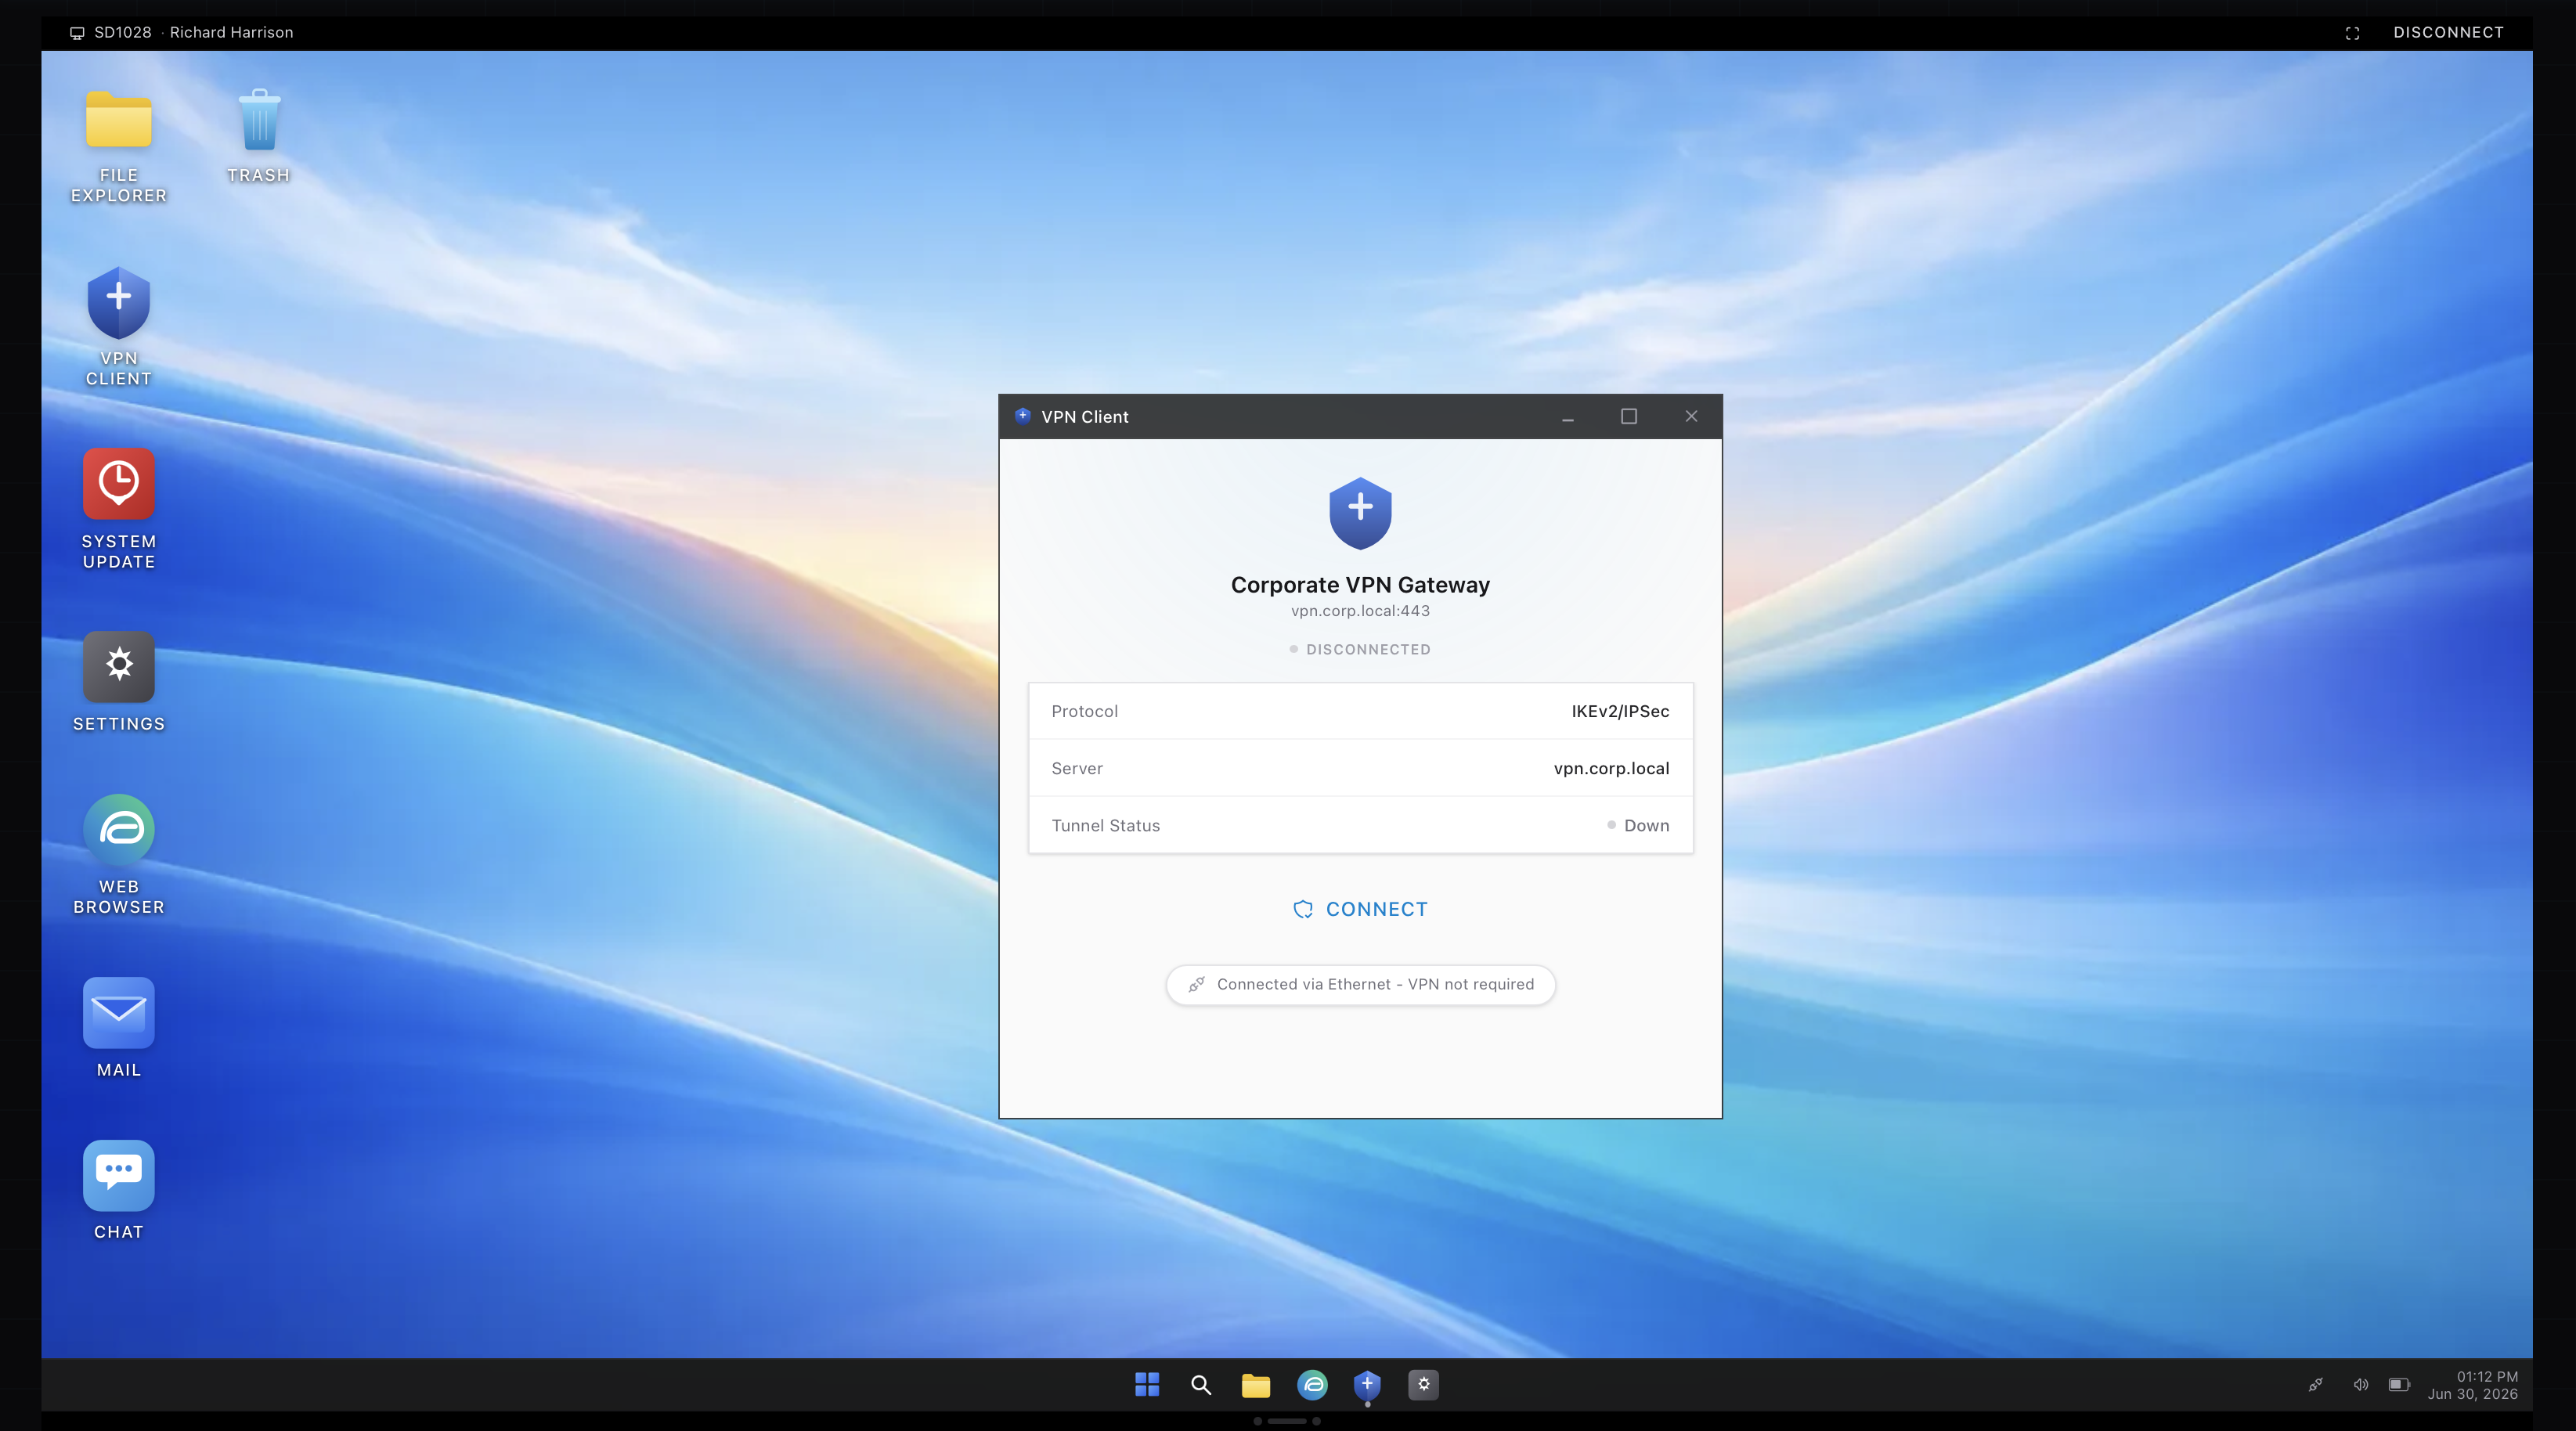The height and width of the screenshot is (1431, 2576).
Task: Click the small shield icon in VPN title bar
Action: tap(1023, 416)
